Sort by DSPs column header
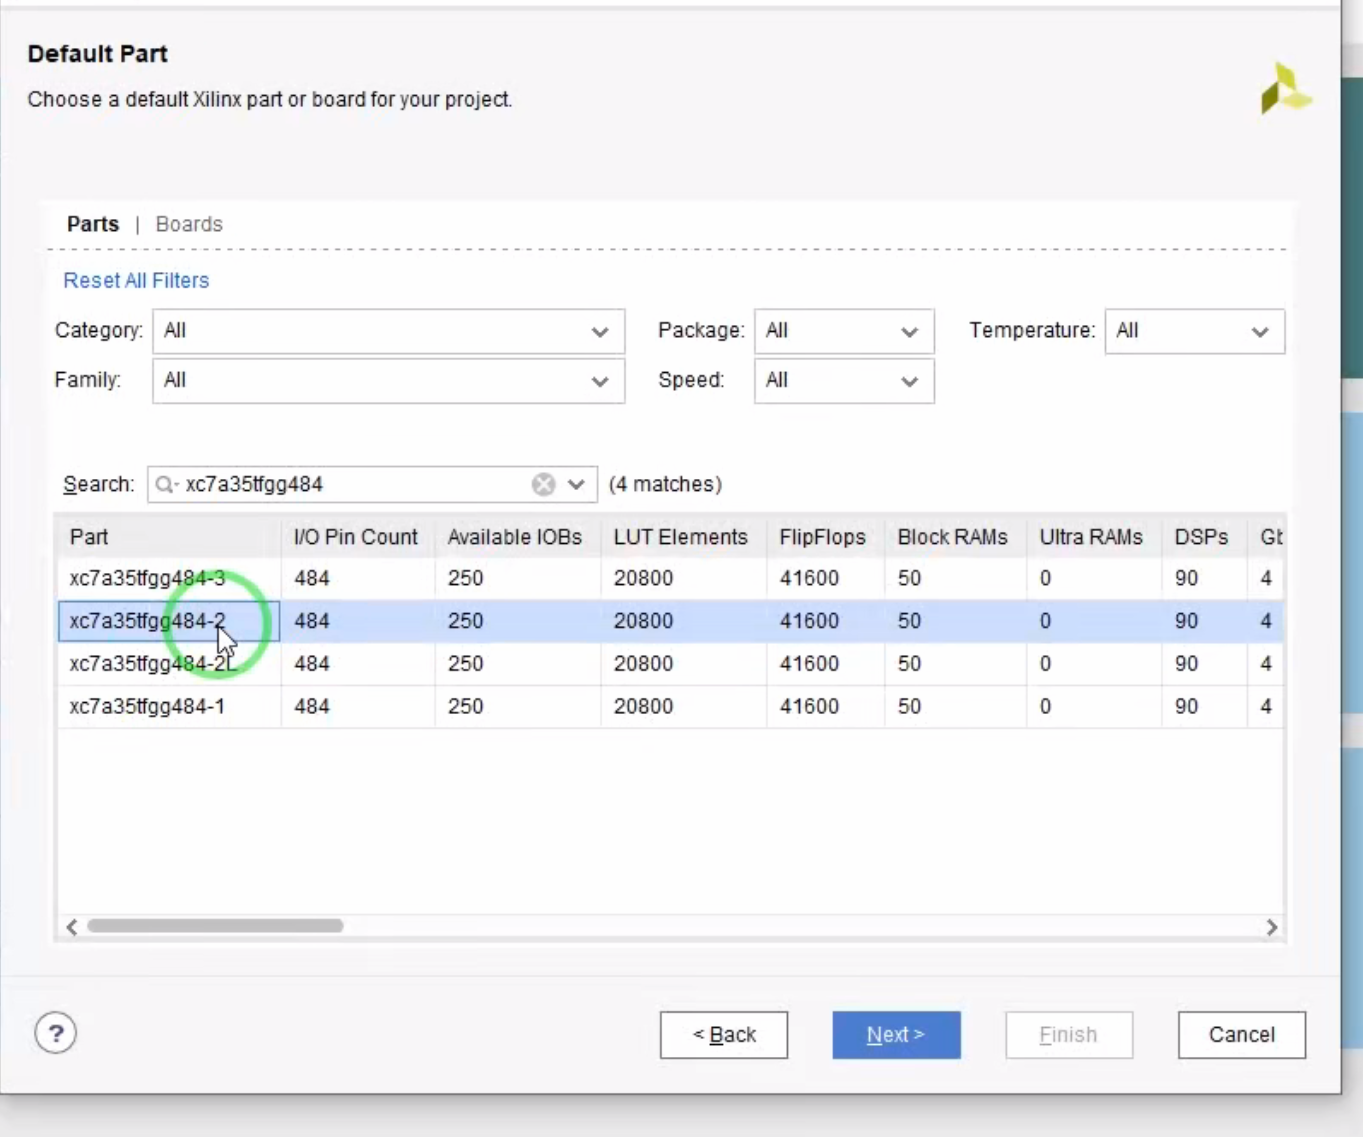This screenshot has height=1137, width=1363. point(1203,537)
